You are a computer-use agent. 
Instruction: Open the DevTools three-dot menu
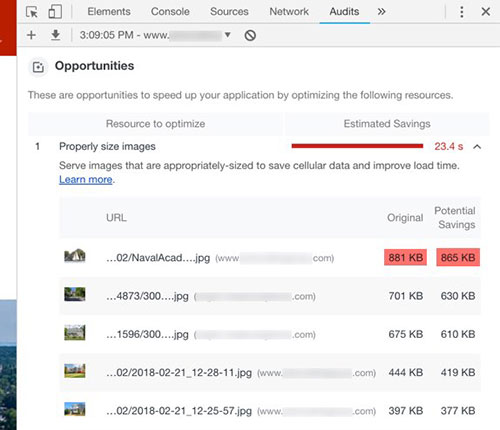pyautogui.click(x=462, y=12)
